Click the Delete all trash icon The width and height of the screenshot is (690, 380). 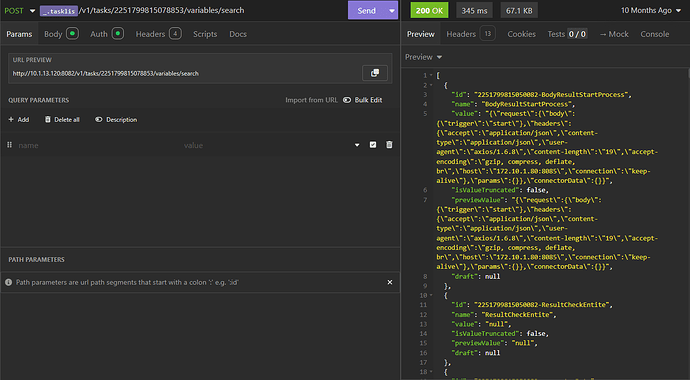click(48, 120)
